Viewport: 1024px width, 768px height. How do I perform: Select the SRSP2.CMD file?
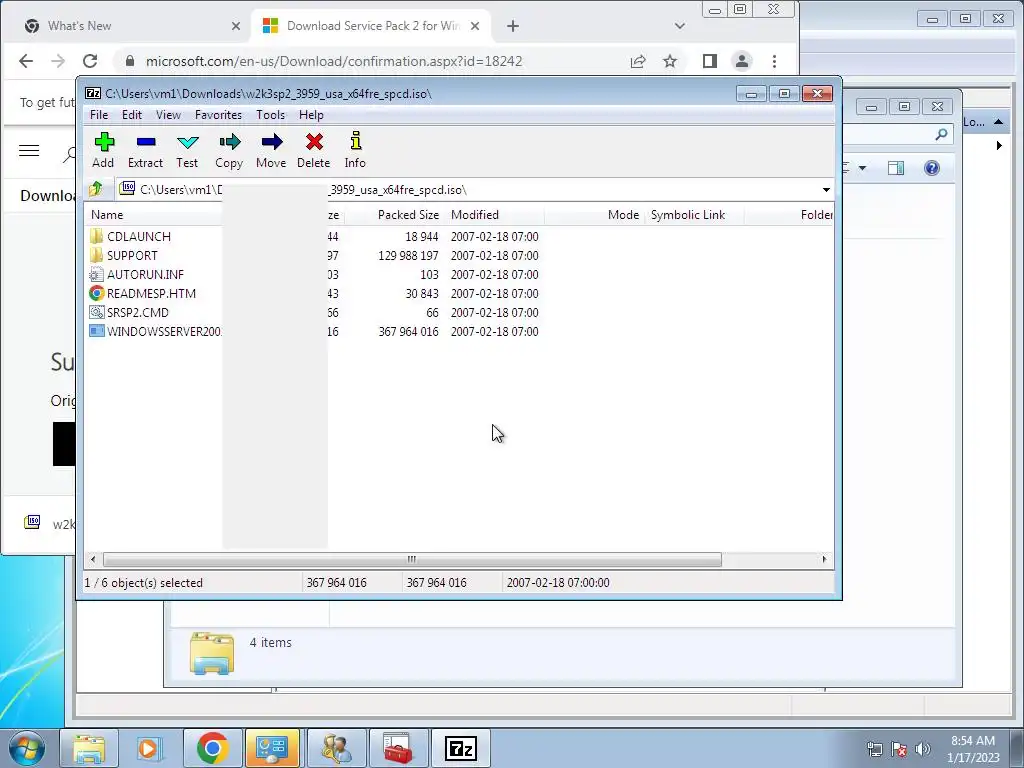tap(137, 312)
